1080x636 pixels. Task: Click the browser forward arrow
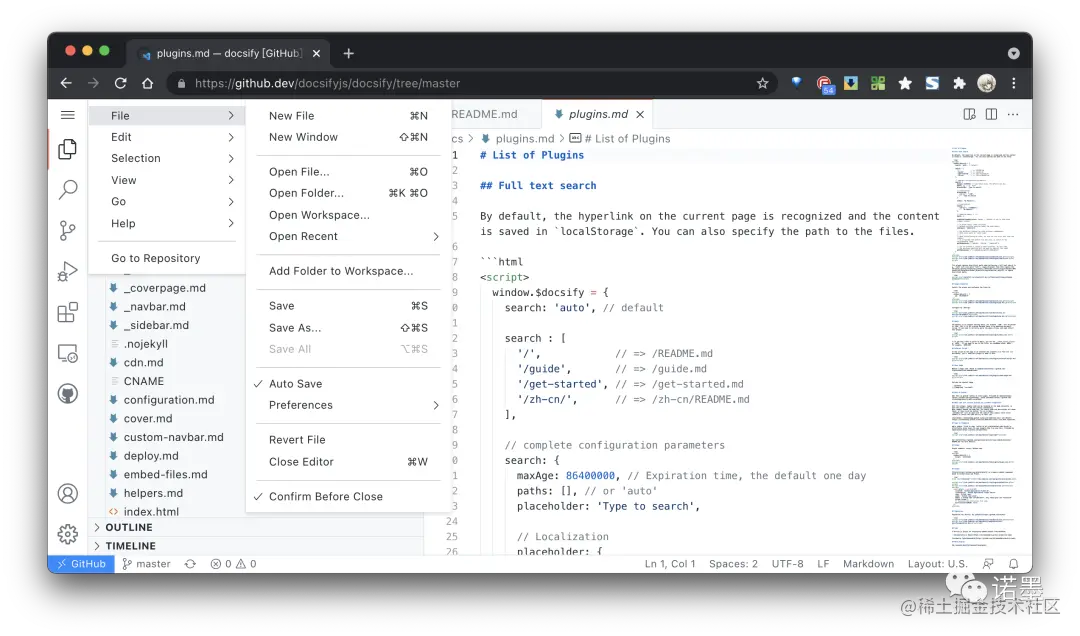[93, 83]
